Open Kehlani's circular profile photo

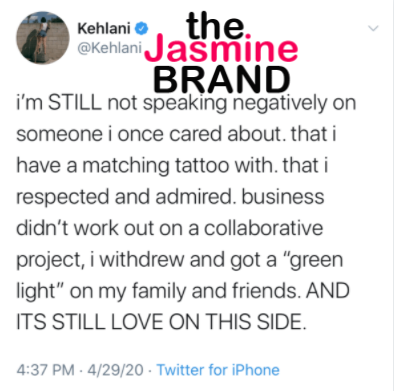click(43, 38)
